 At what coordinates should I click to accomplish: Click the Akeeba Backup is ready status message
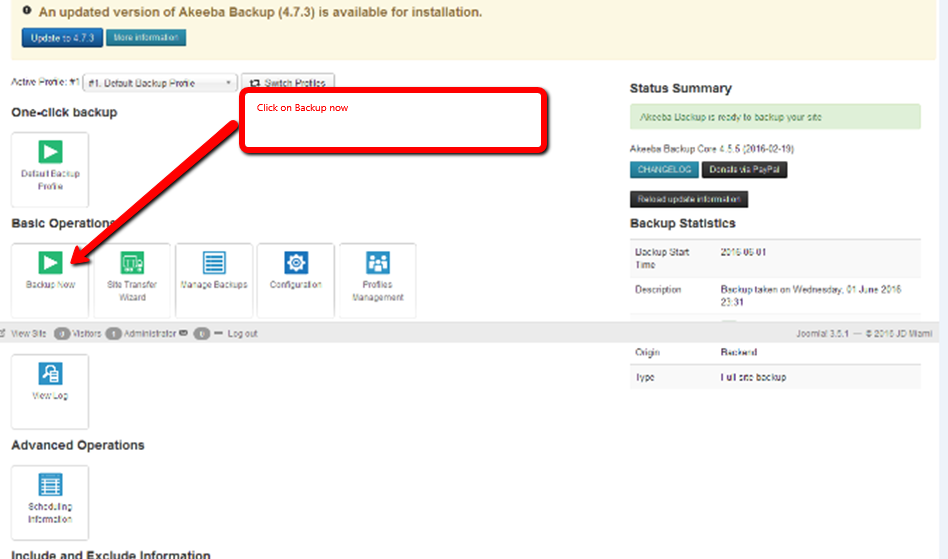pos(775,117)
